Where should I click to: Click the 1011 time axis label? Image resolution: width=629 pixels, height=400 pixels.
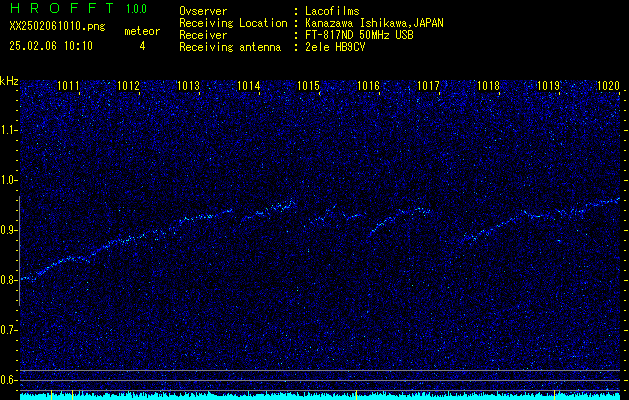click(x=69, y=86)
